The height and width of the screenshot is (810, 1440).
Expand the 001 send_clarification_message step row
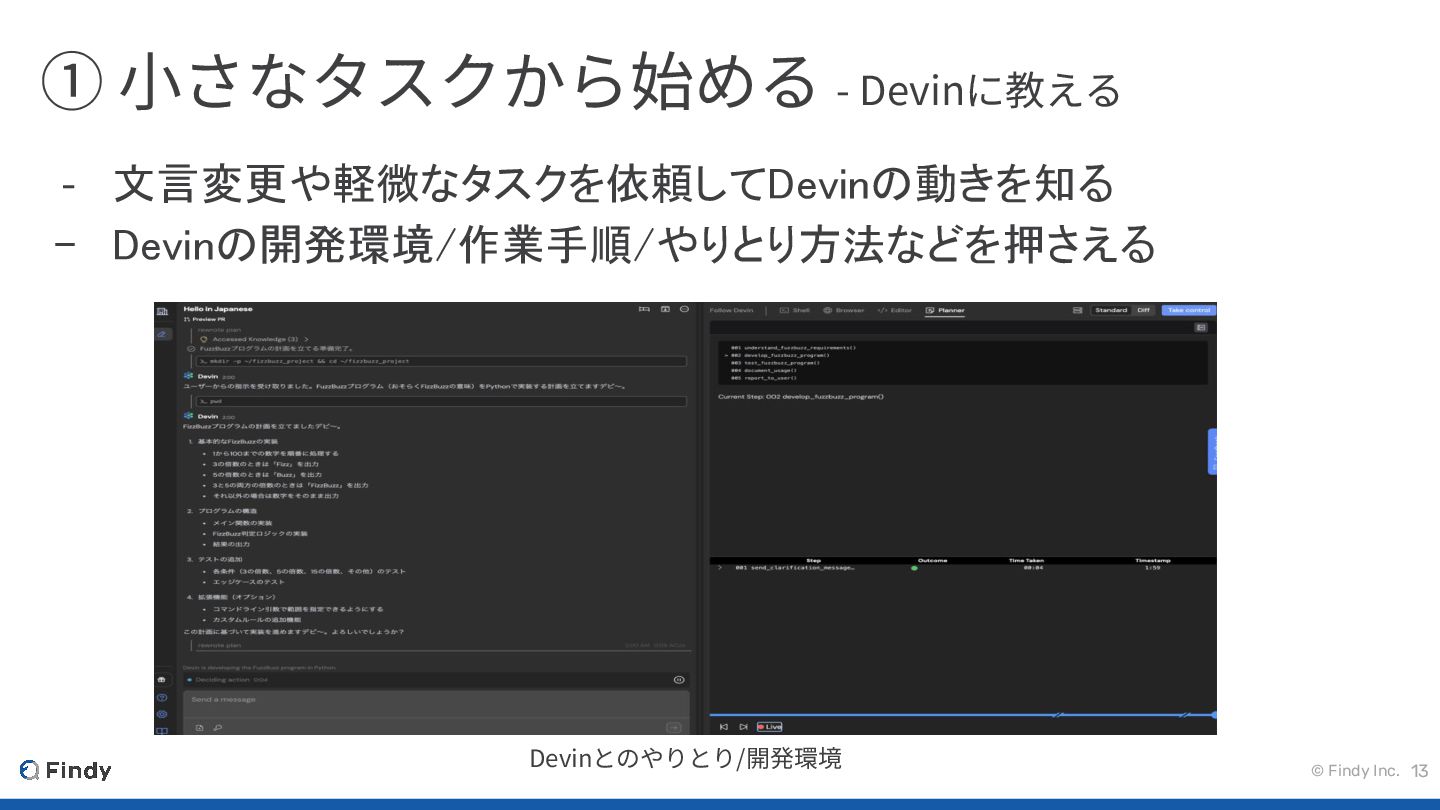point(963,568)
